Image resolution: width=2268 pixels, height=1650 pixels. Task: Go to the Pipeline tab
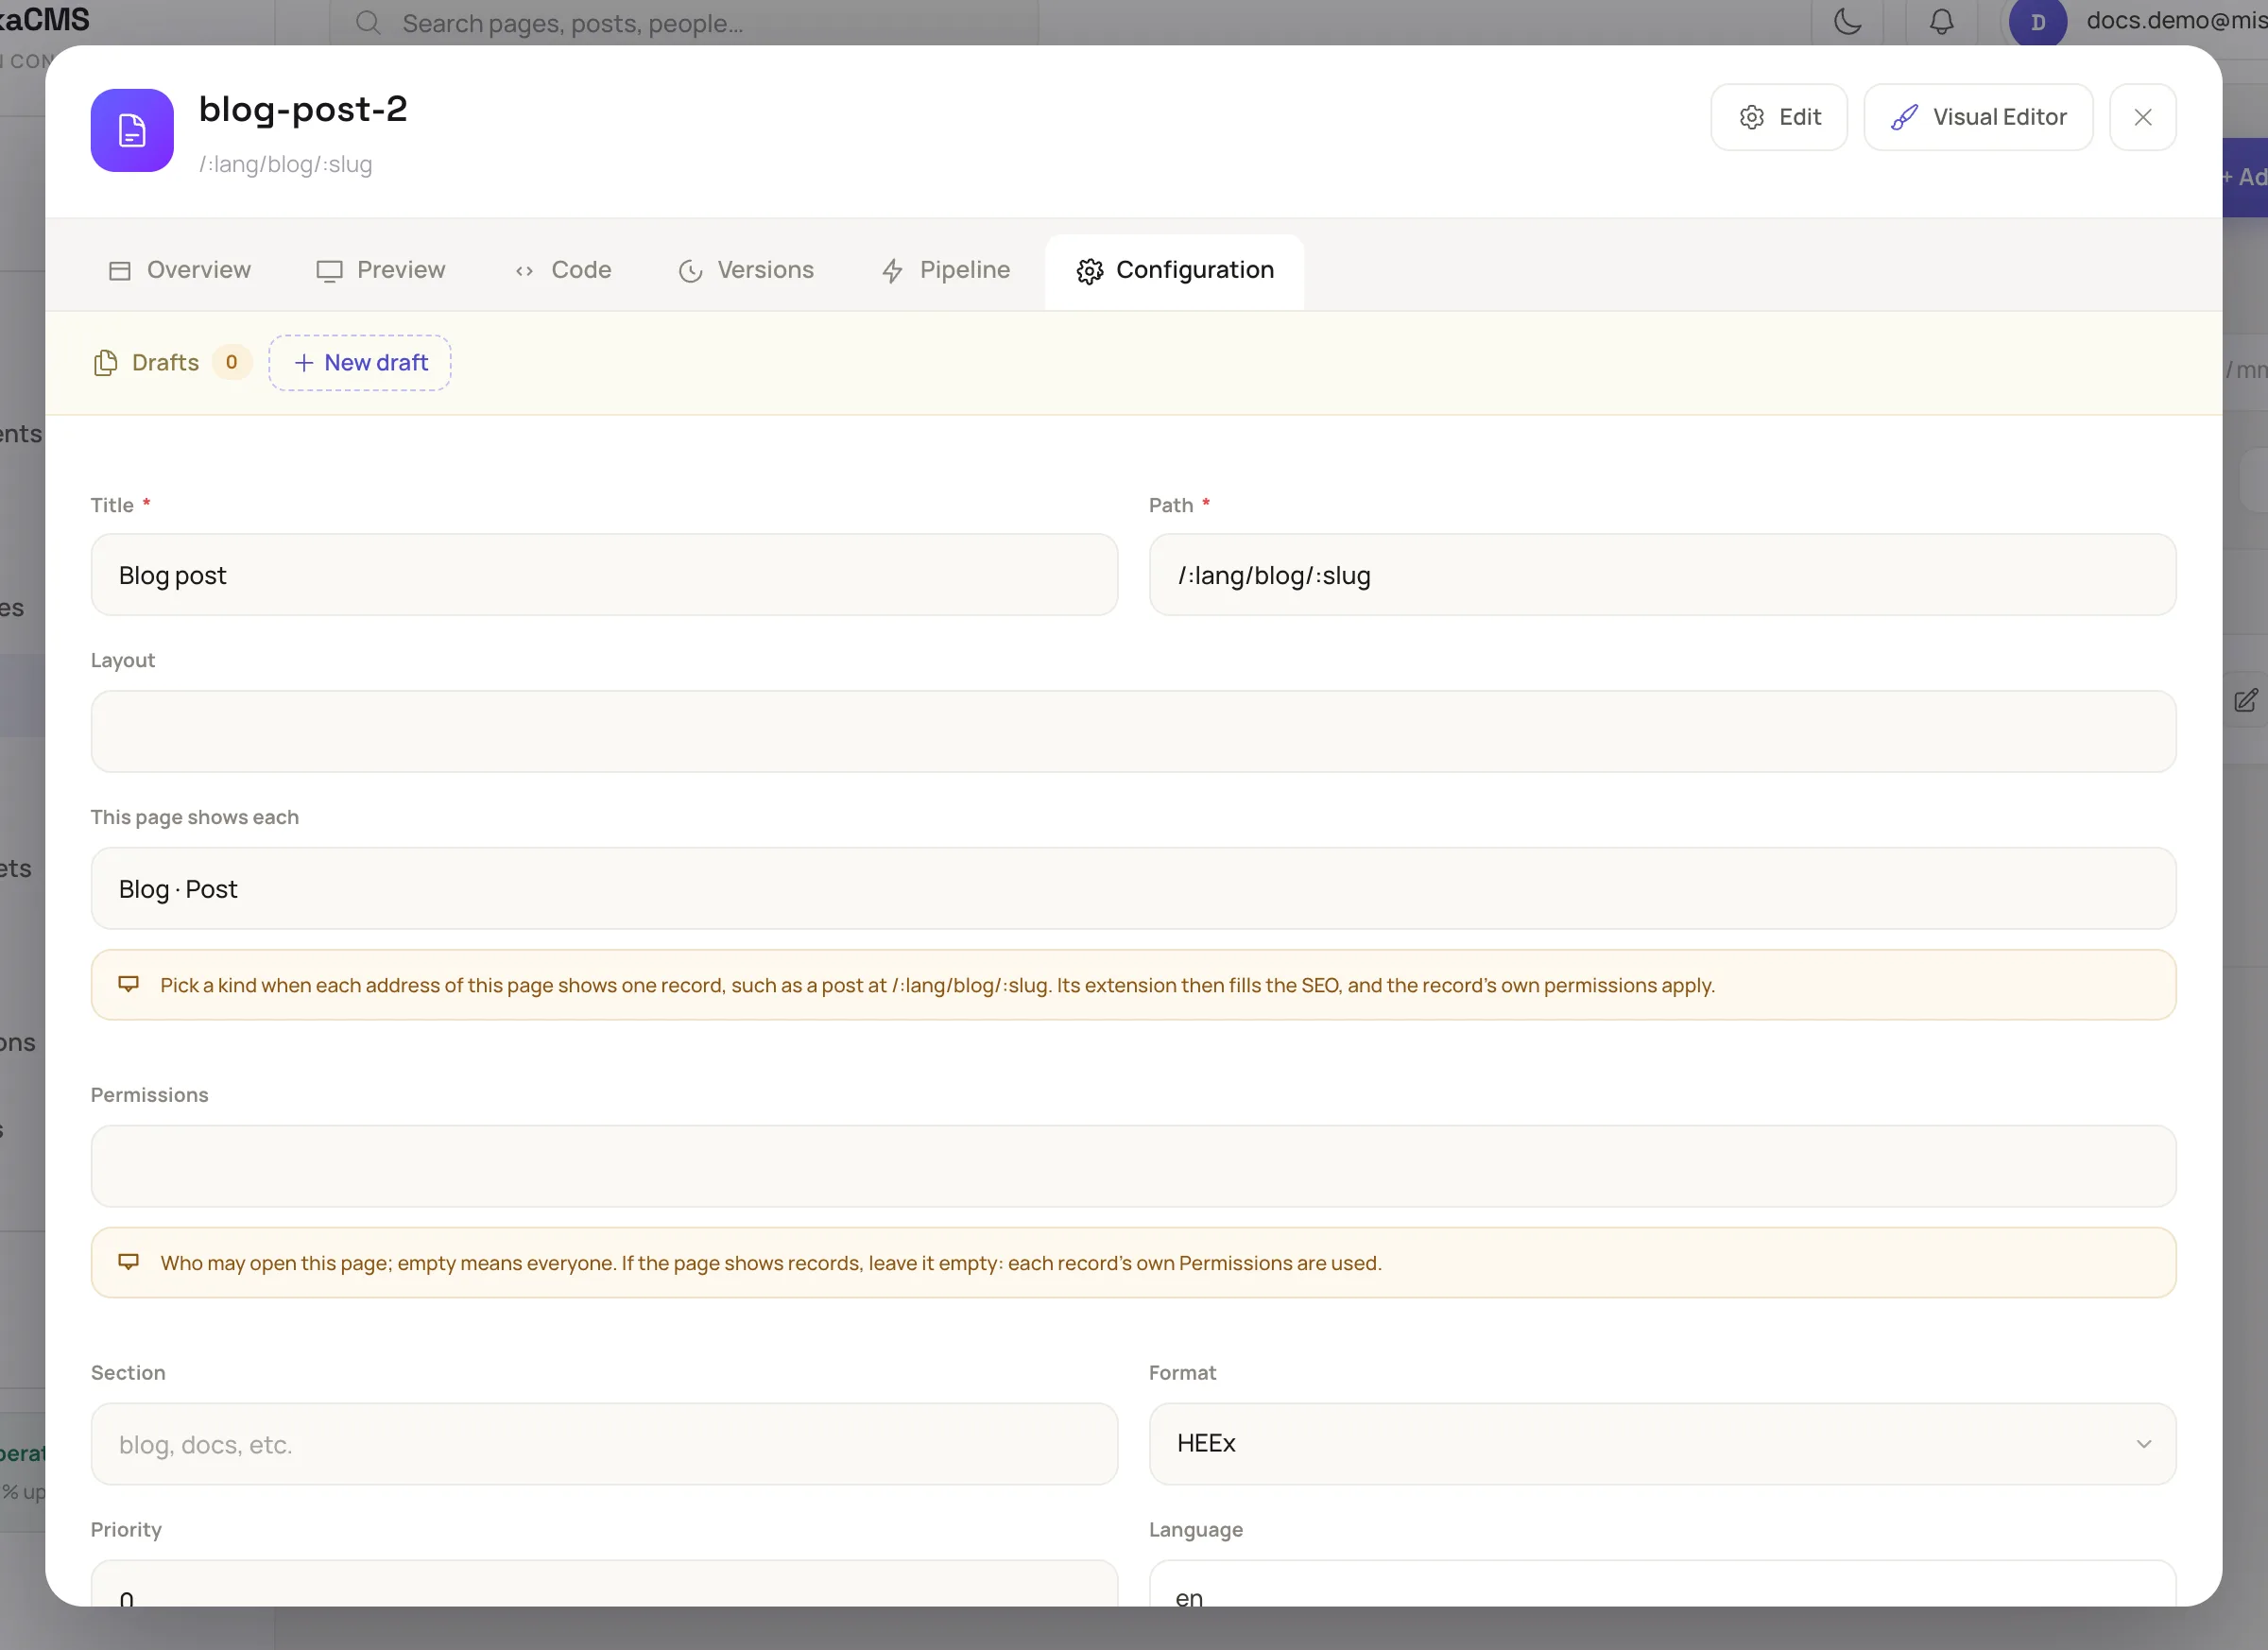pos(945,270)
